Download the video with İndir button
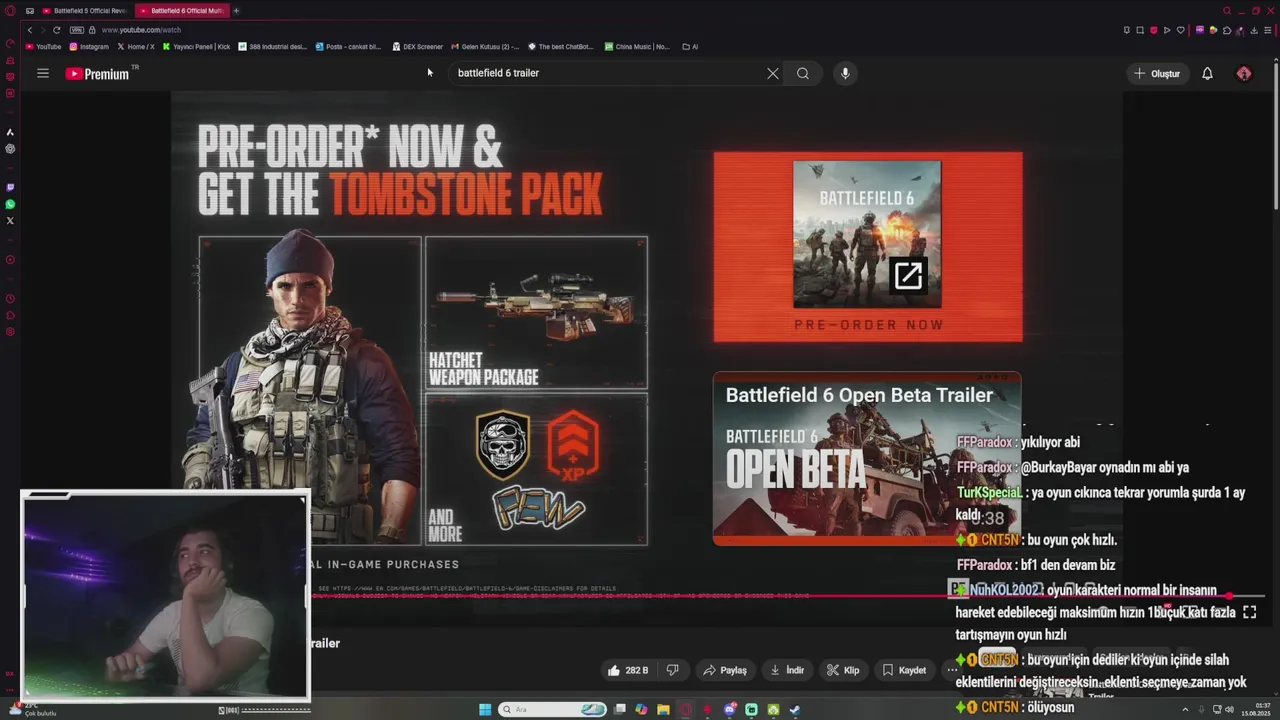Image resolution: width=1280 pixels, height=720 pixels. 787,670
